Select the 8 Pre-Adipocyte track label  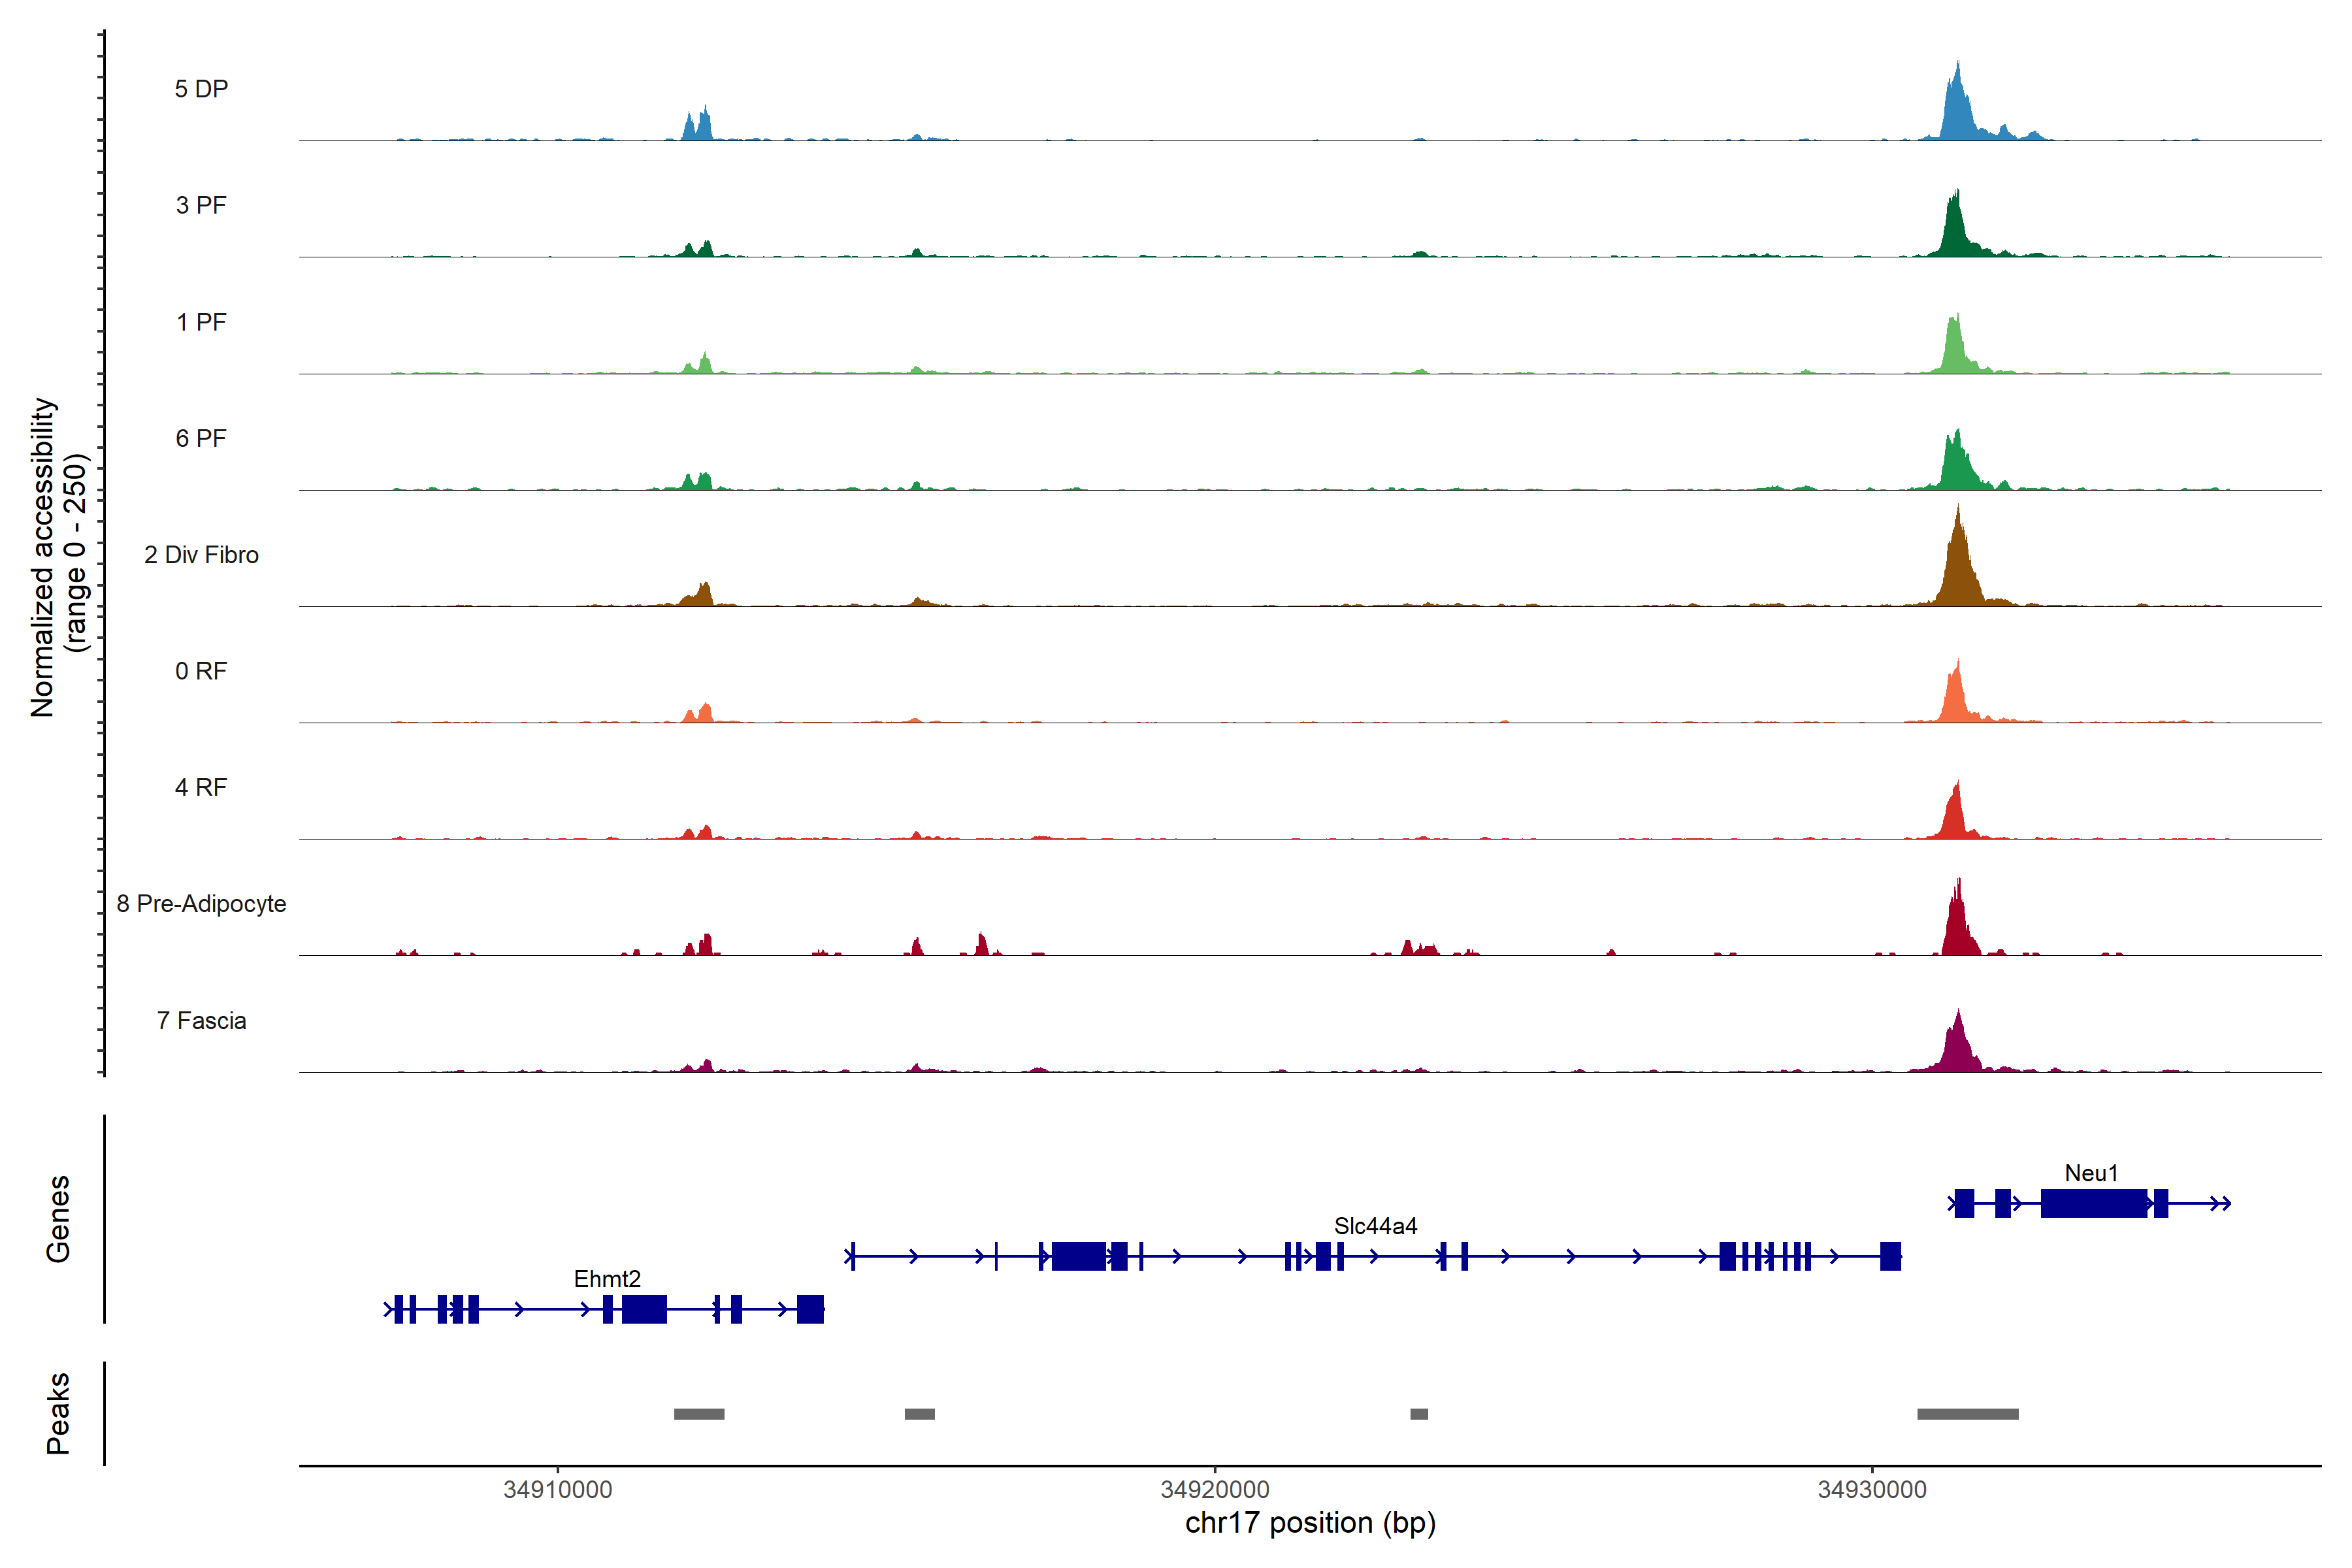[201, 903]
